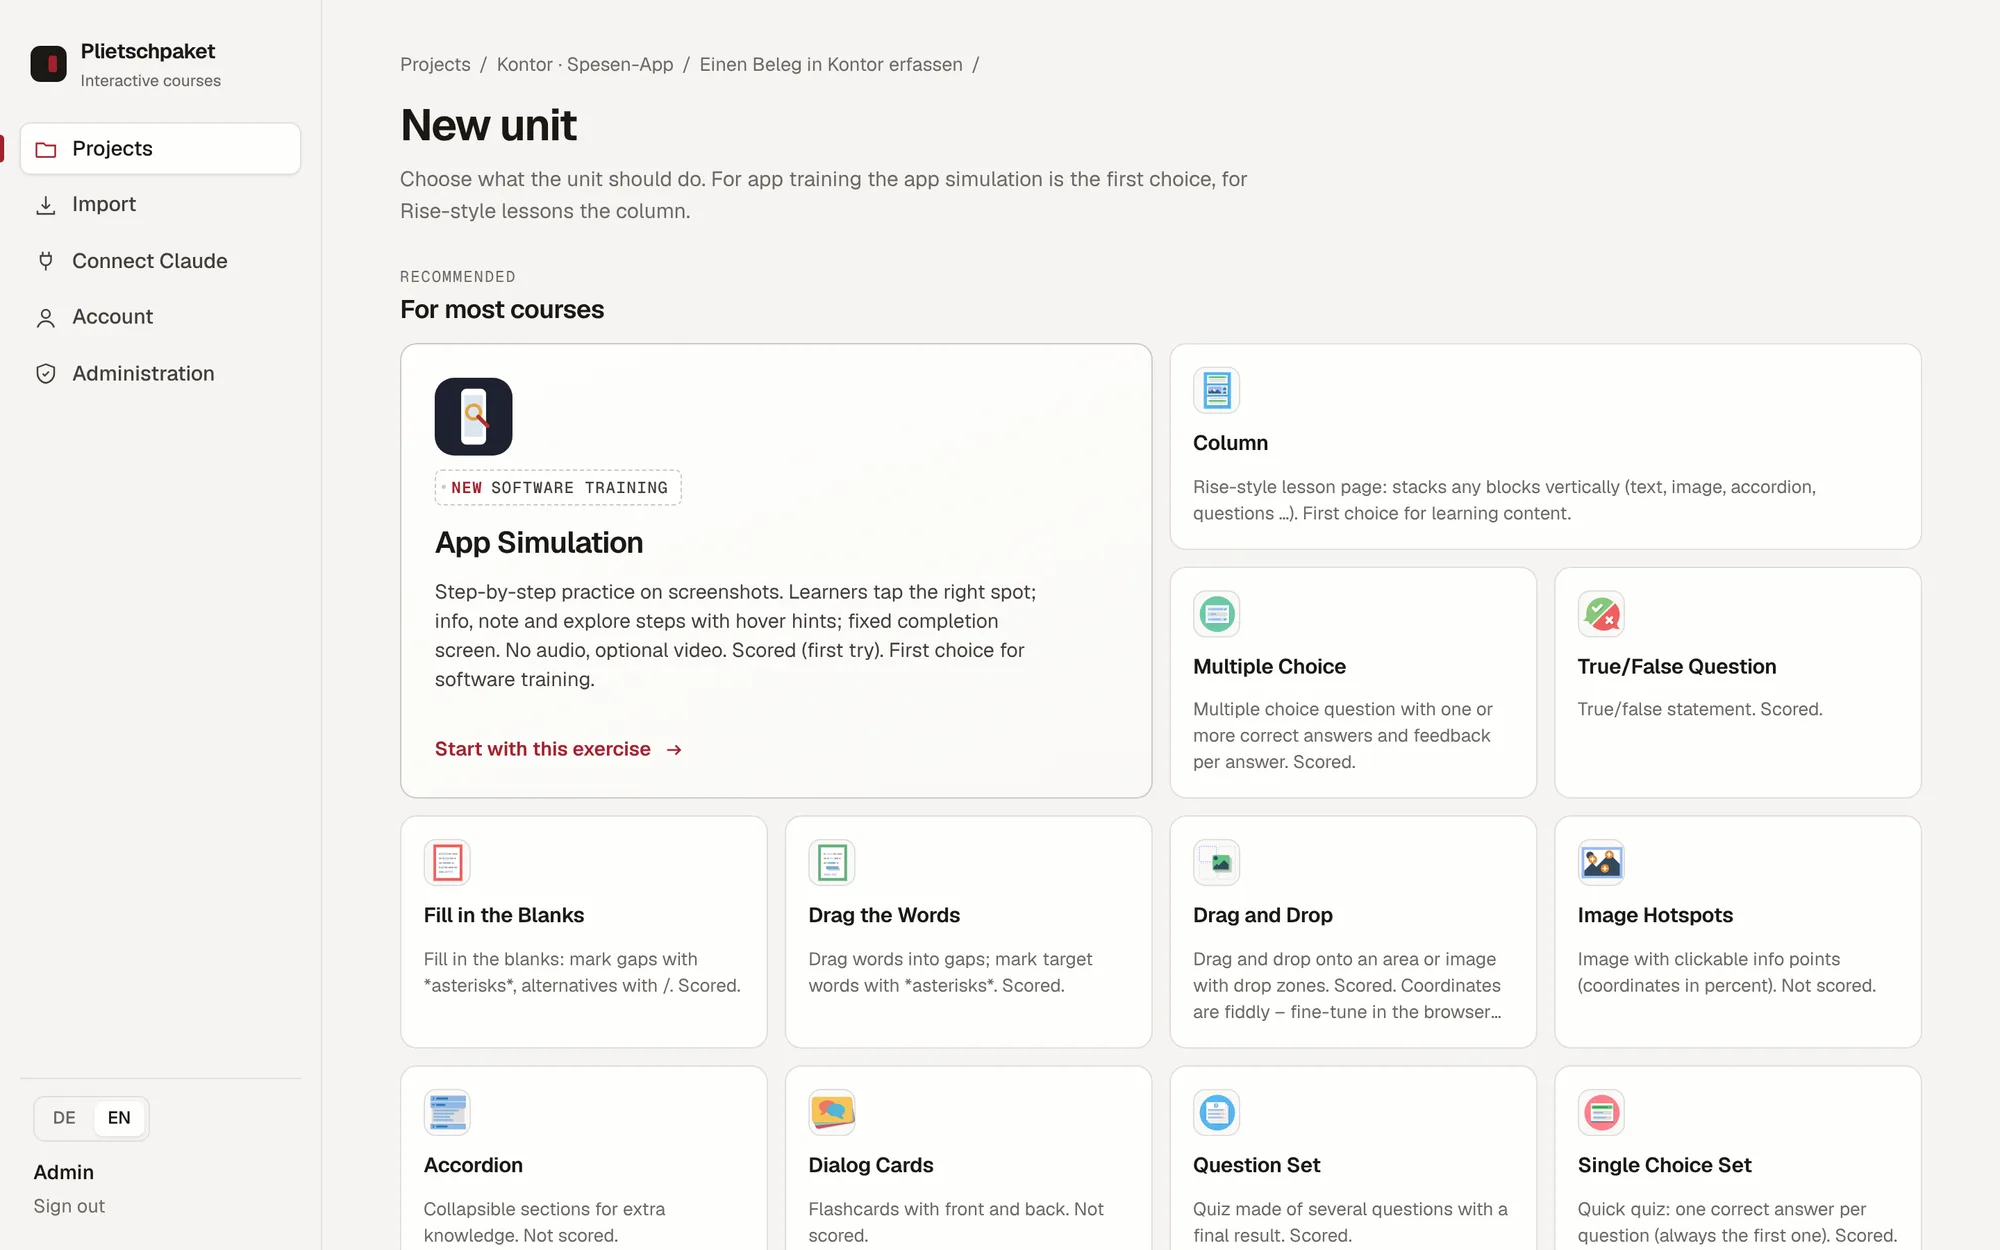Viewport: 2000px width, 1250px height.
Task: Pick the Image Hotspots title
Action: pyautogui.click(x=1655, y=915)
